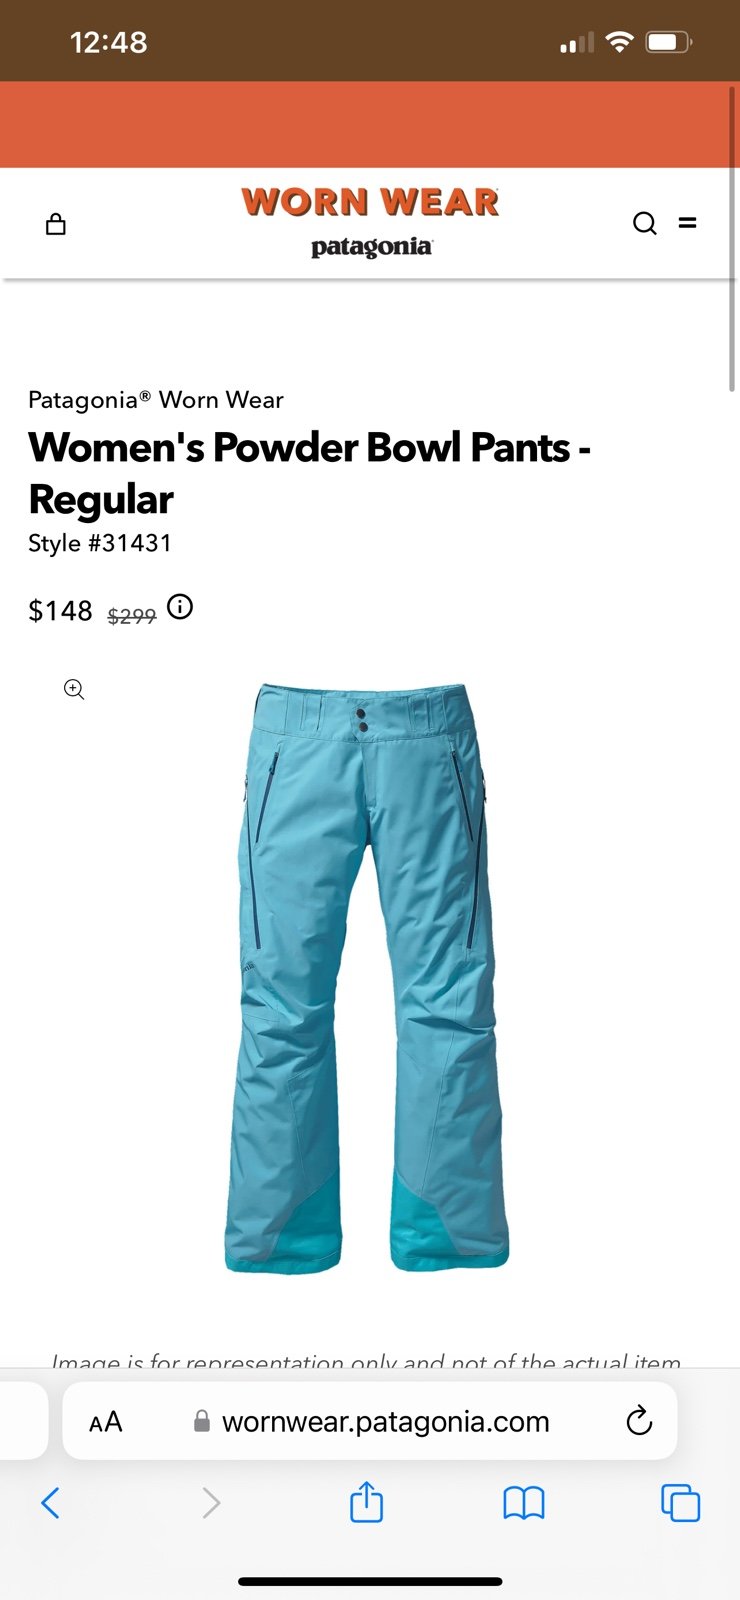740x1600 pixels.
Task: Tap the Safari reload page icon
Action: point(639,1421)
